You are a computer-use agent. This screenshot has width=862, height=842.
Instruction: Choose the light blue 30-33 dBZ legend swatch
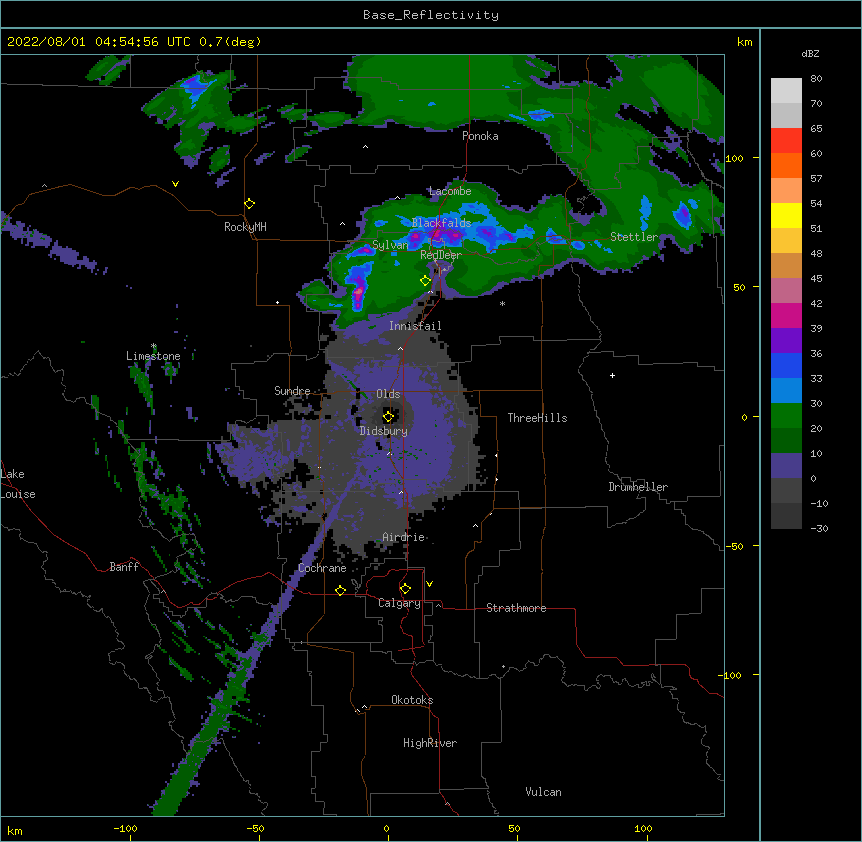tap(786, 391)
